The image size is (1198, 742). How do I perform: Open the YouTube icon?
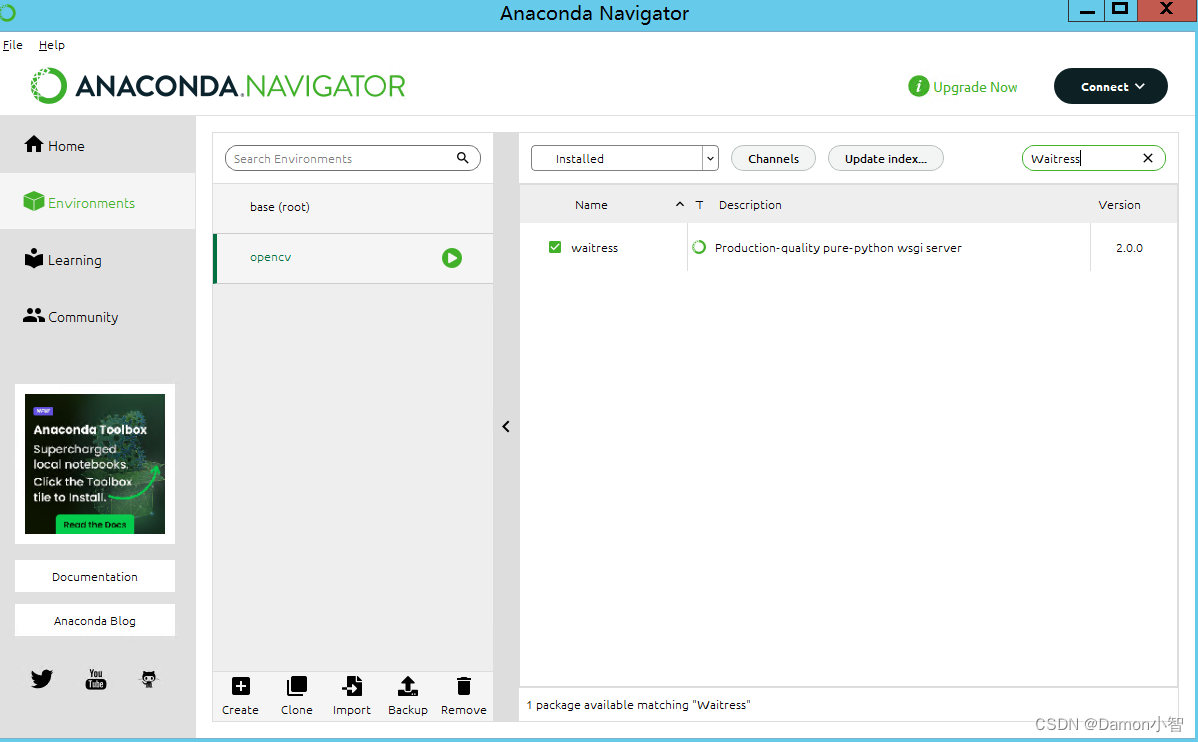coord(96,679)
